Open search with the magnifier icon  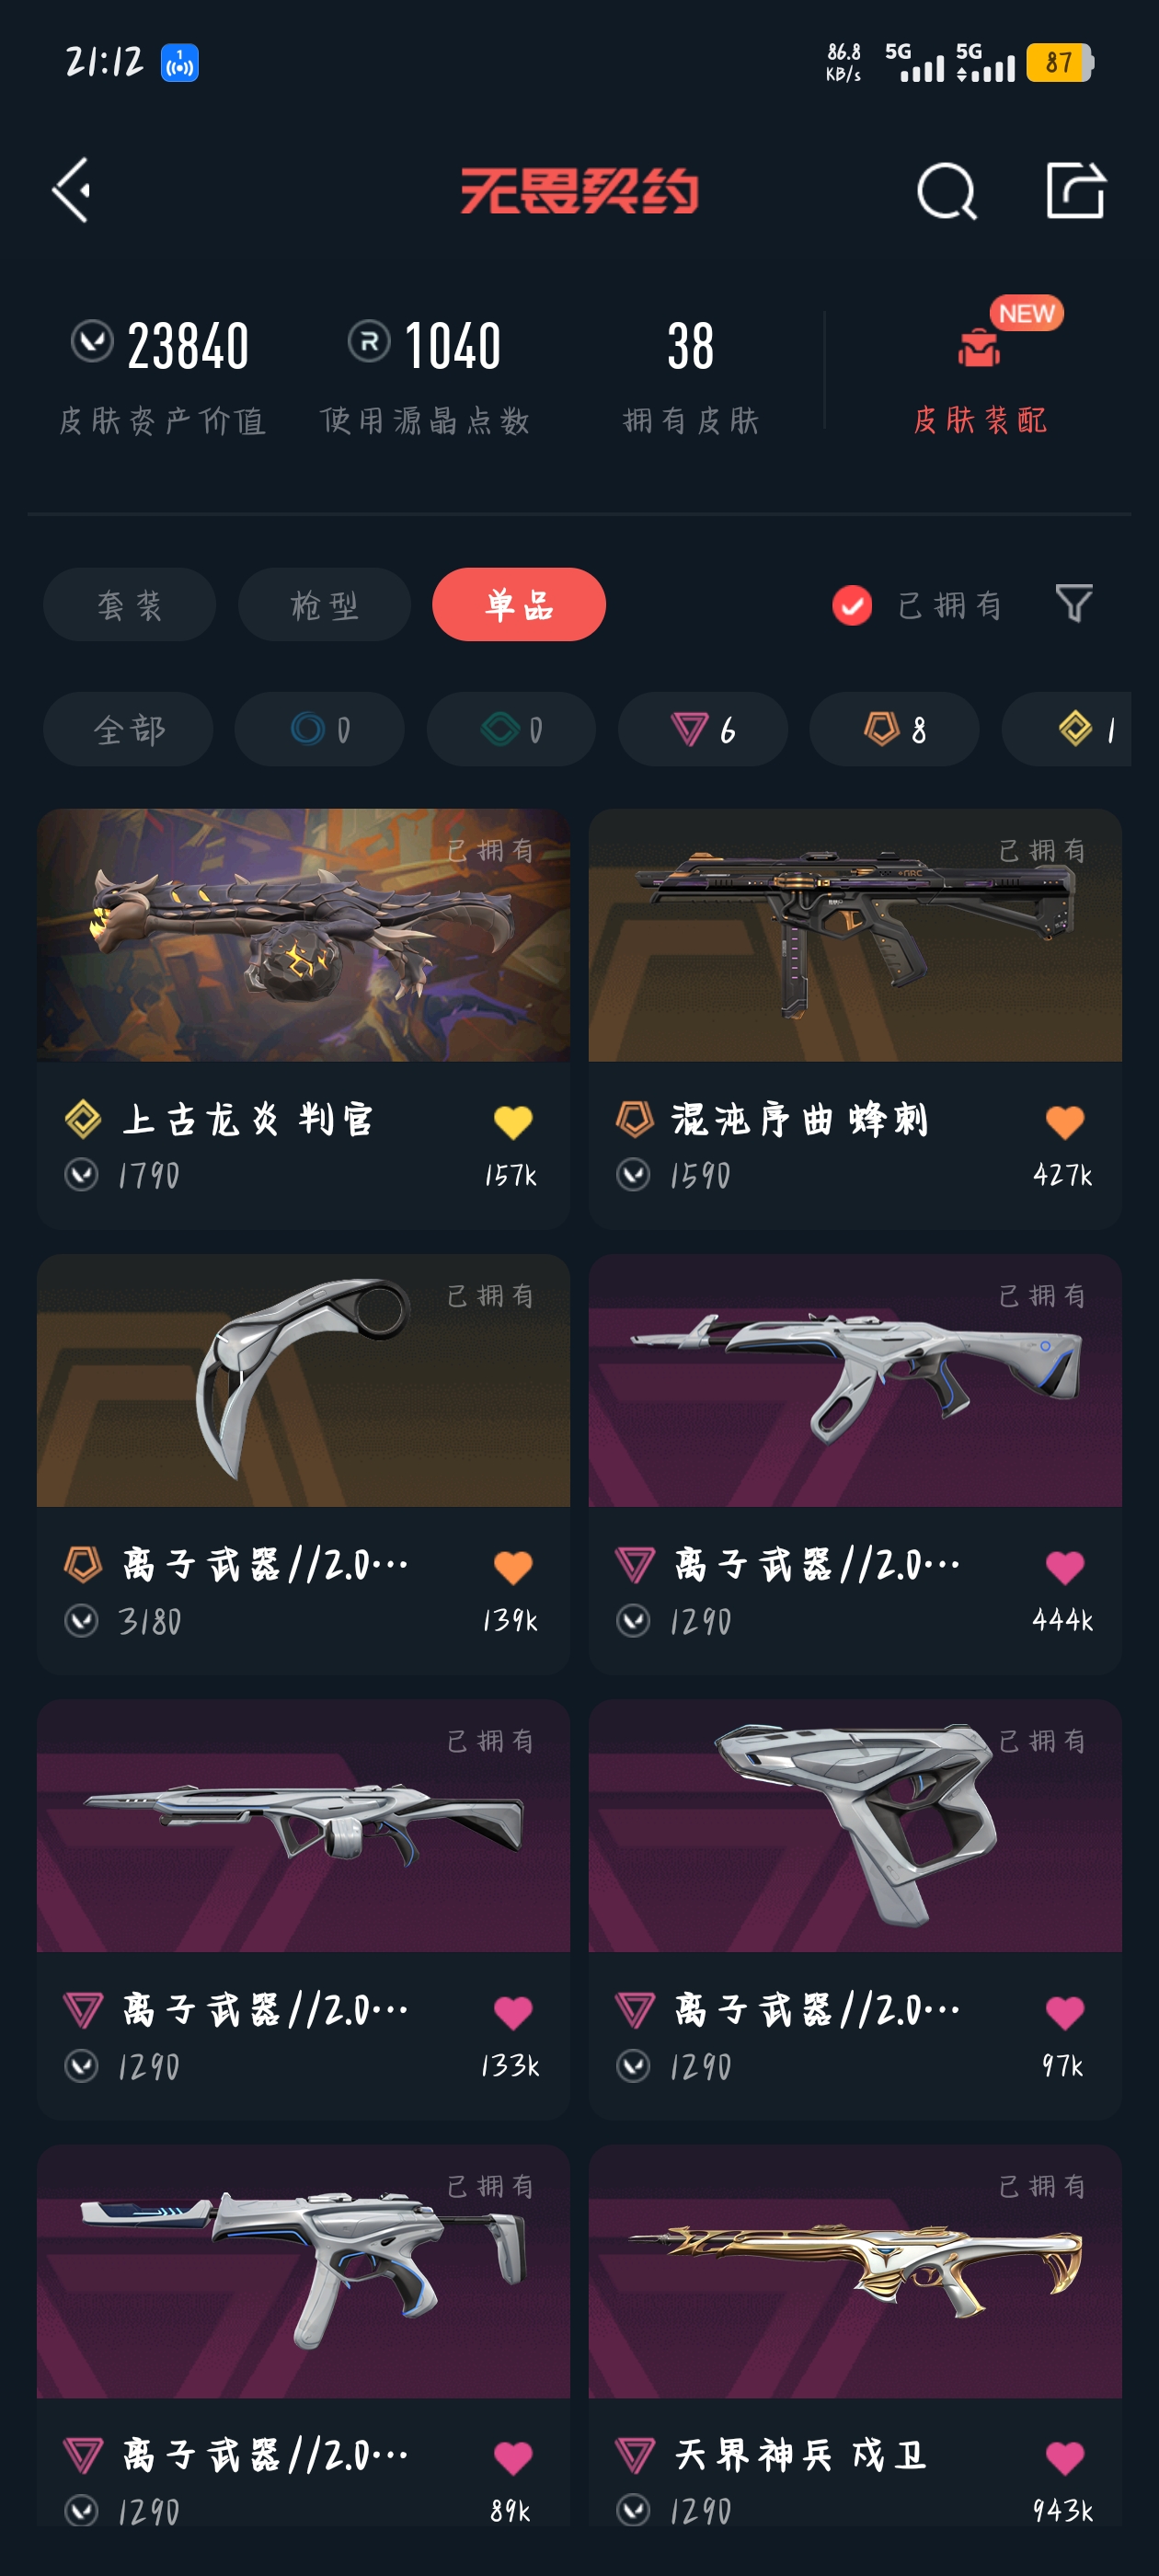946,190
